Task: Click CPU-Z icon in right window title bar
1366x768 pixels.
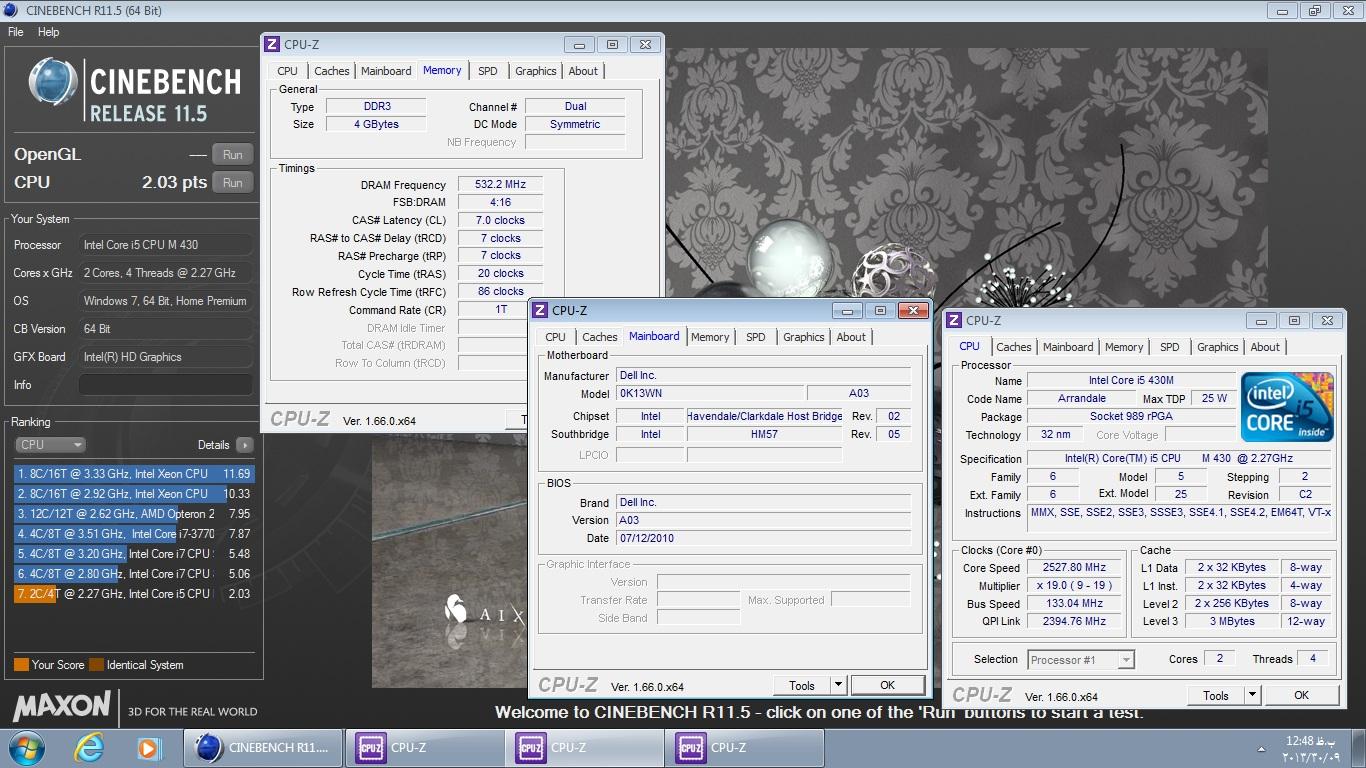Action: click(x=954, y=320)
